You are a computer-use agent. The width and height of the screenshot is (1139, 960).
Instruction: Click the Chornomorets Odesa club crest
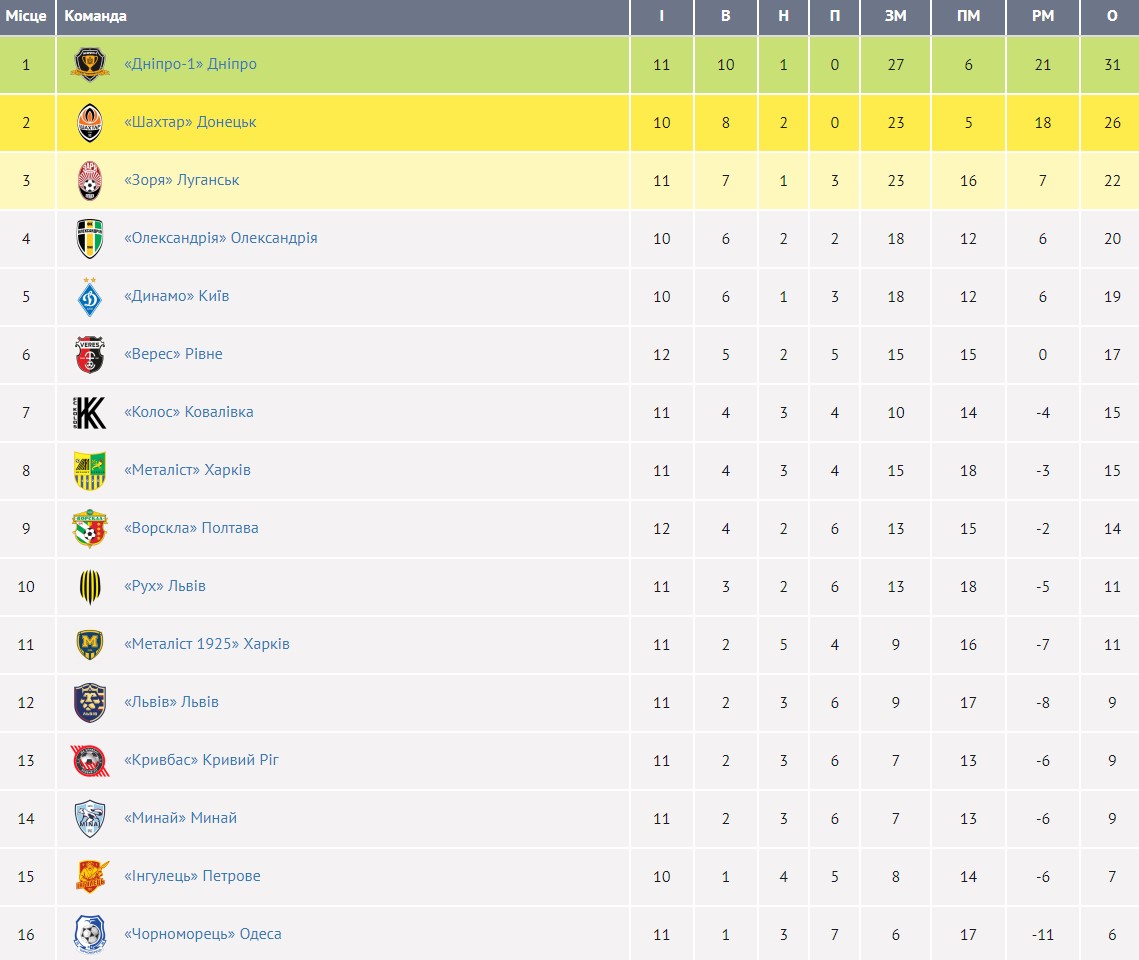click(90, 935)
